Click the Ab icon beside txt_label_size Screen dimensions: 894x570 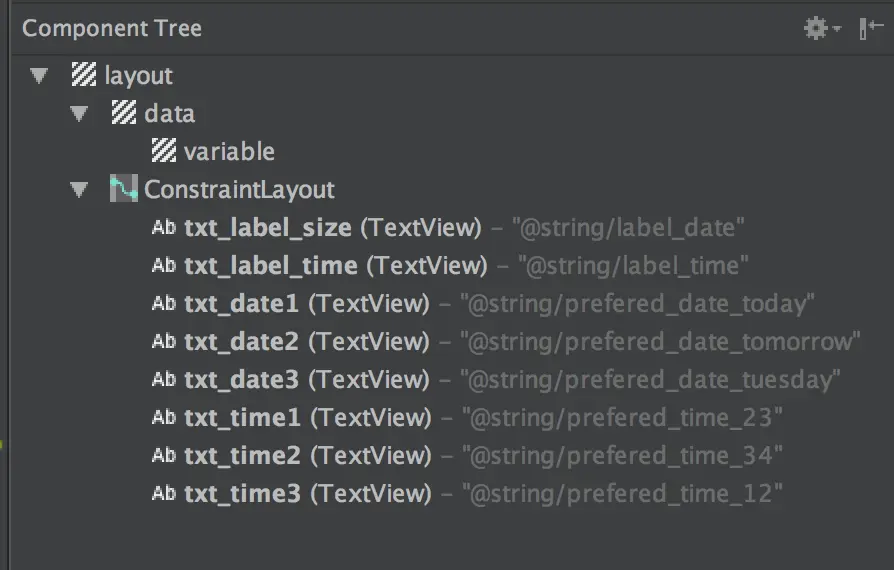(x=164, y=227)
